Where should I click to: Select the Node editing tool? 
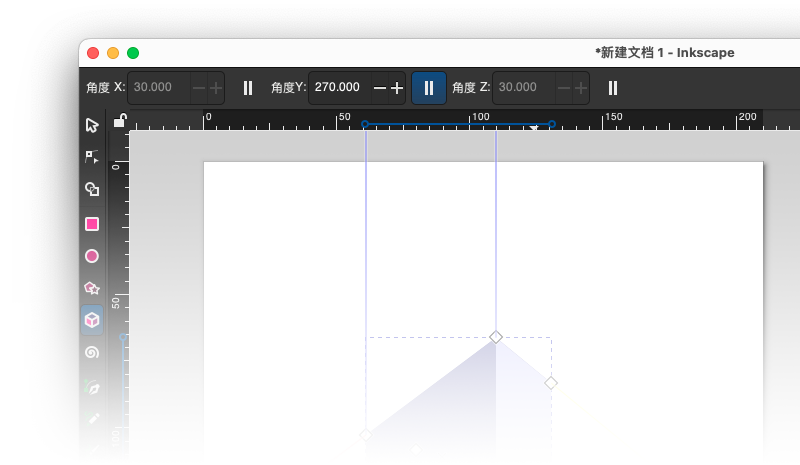point(92,157)
